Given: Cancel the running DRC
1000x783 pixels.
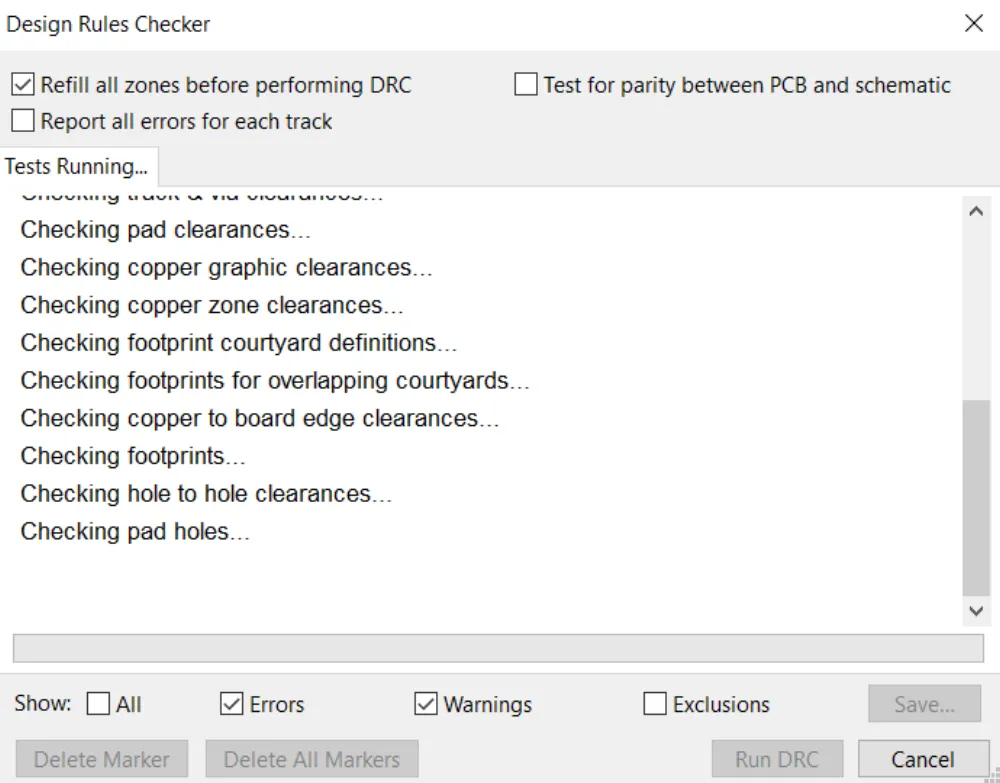Looking at the screenshot, I should tap(921, 760).
